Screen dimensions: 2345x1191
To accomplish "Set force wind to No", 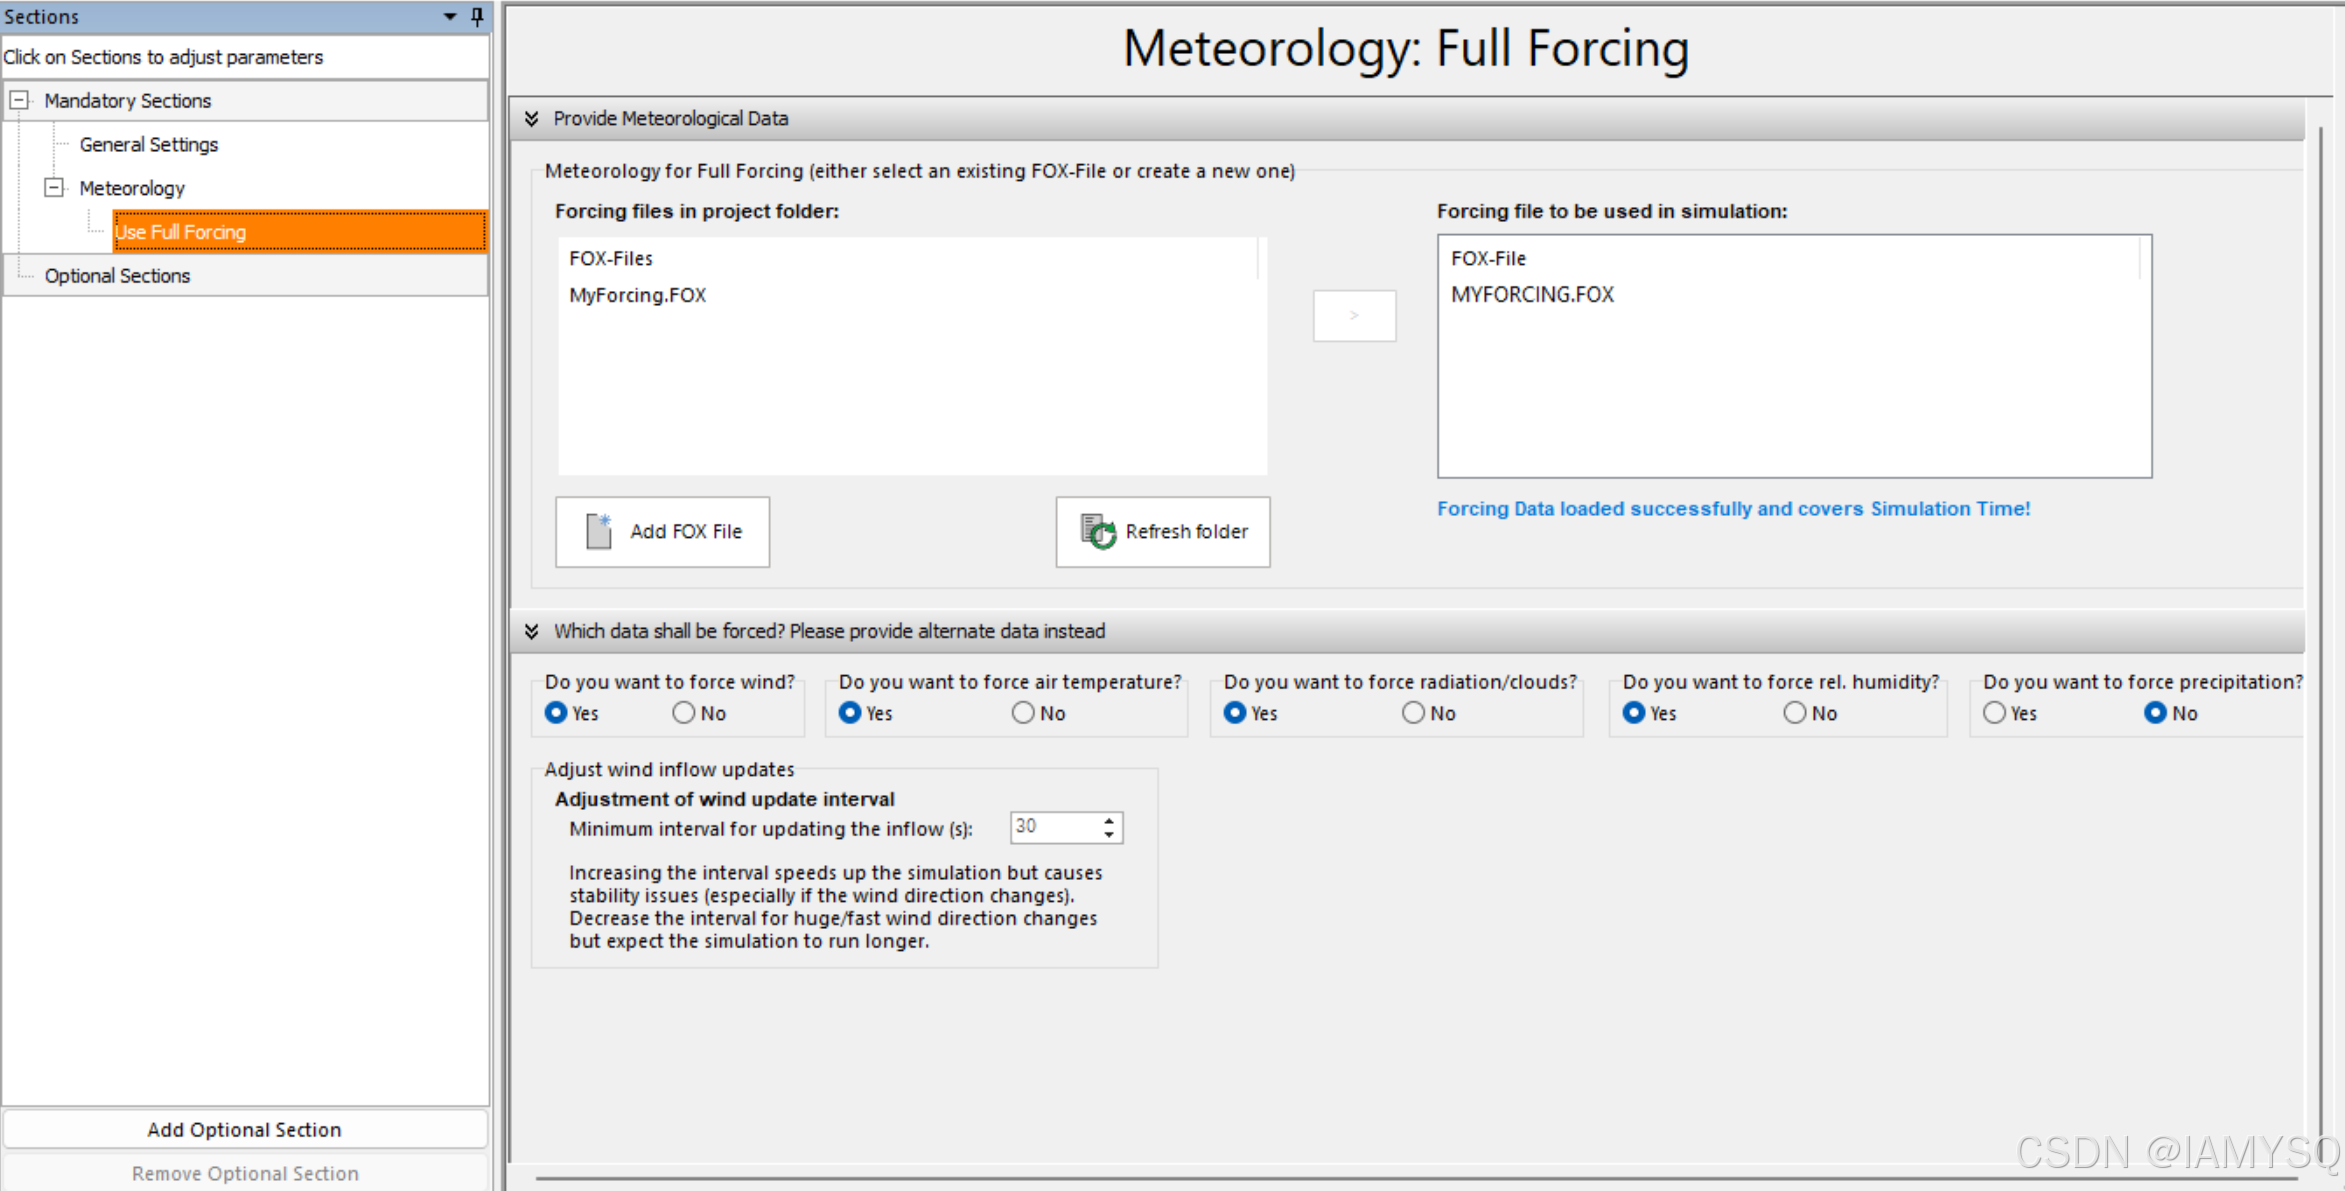I will click(x=684, y=713).
